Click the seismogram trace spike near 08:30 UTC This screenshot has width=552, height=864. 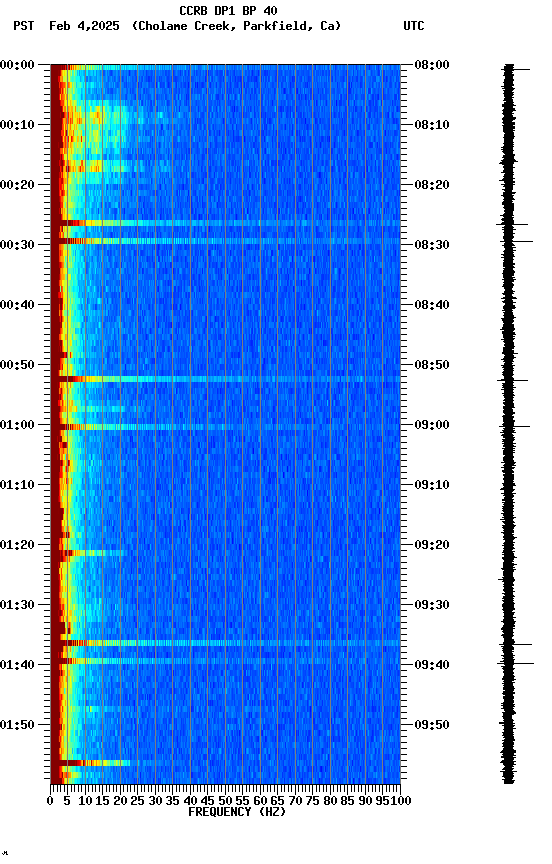[516, 241]
